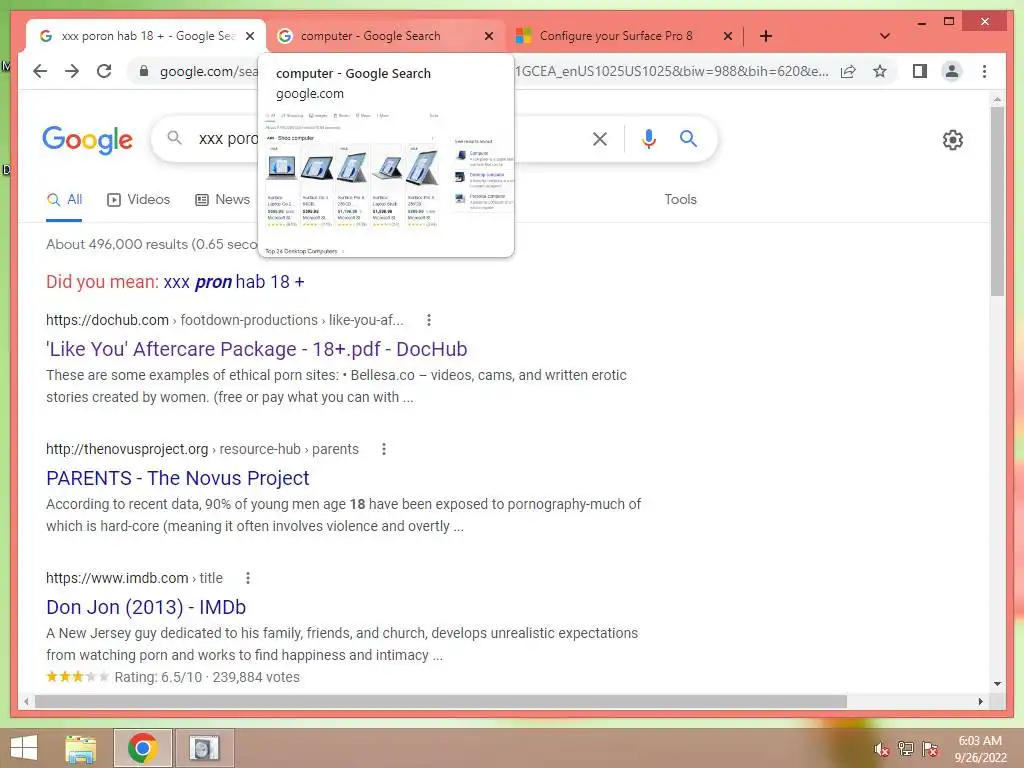The width and height of the screenshot is (1024, 768).
Task: Click the horizontal scrollbar left arrow
Action: [26, 701]
